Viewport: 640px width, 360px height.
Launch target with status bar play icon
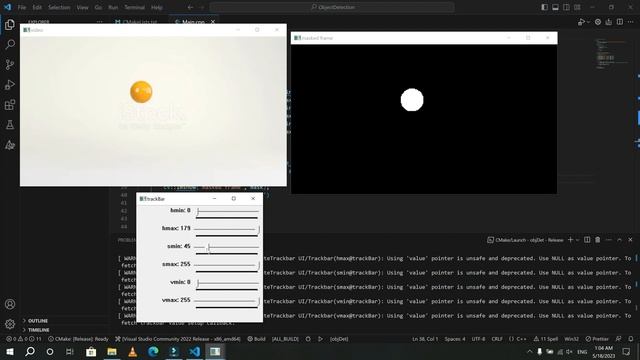pos(320,339)
